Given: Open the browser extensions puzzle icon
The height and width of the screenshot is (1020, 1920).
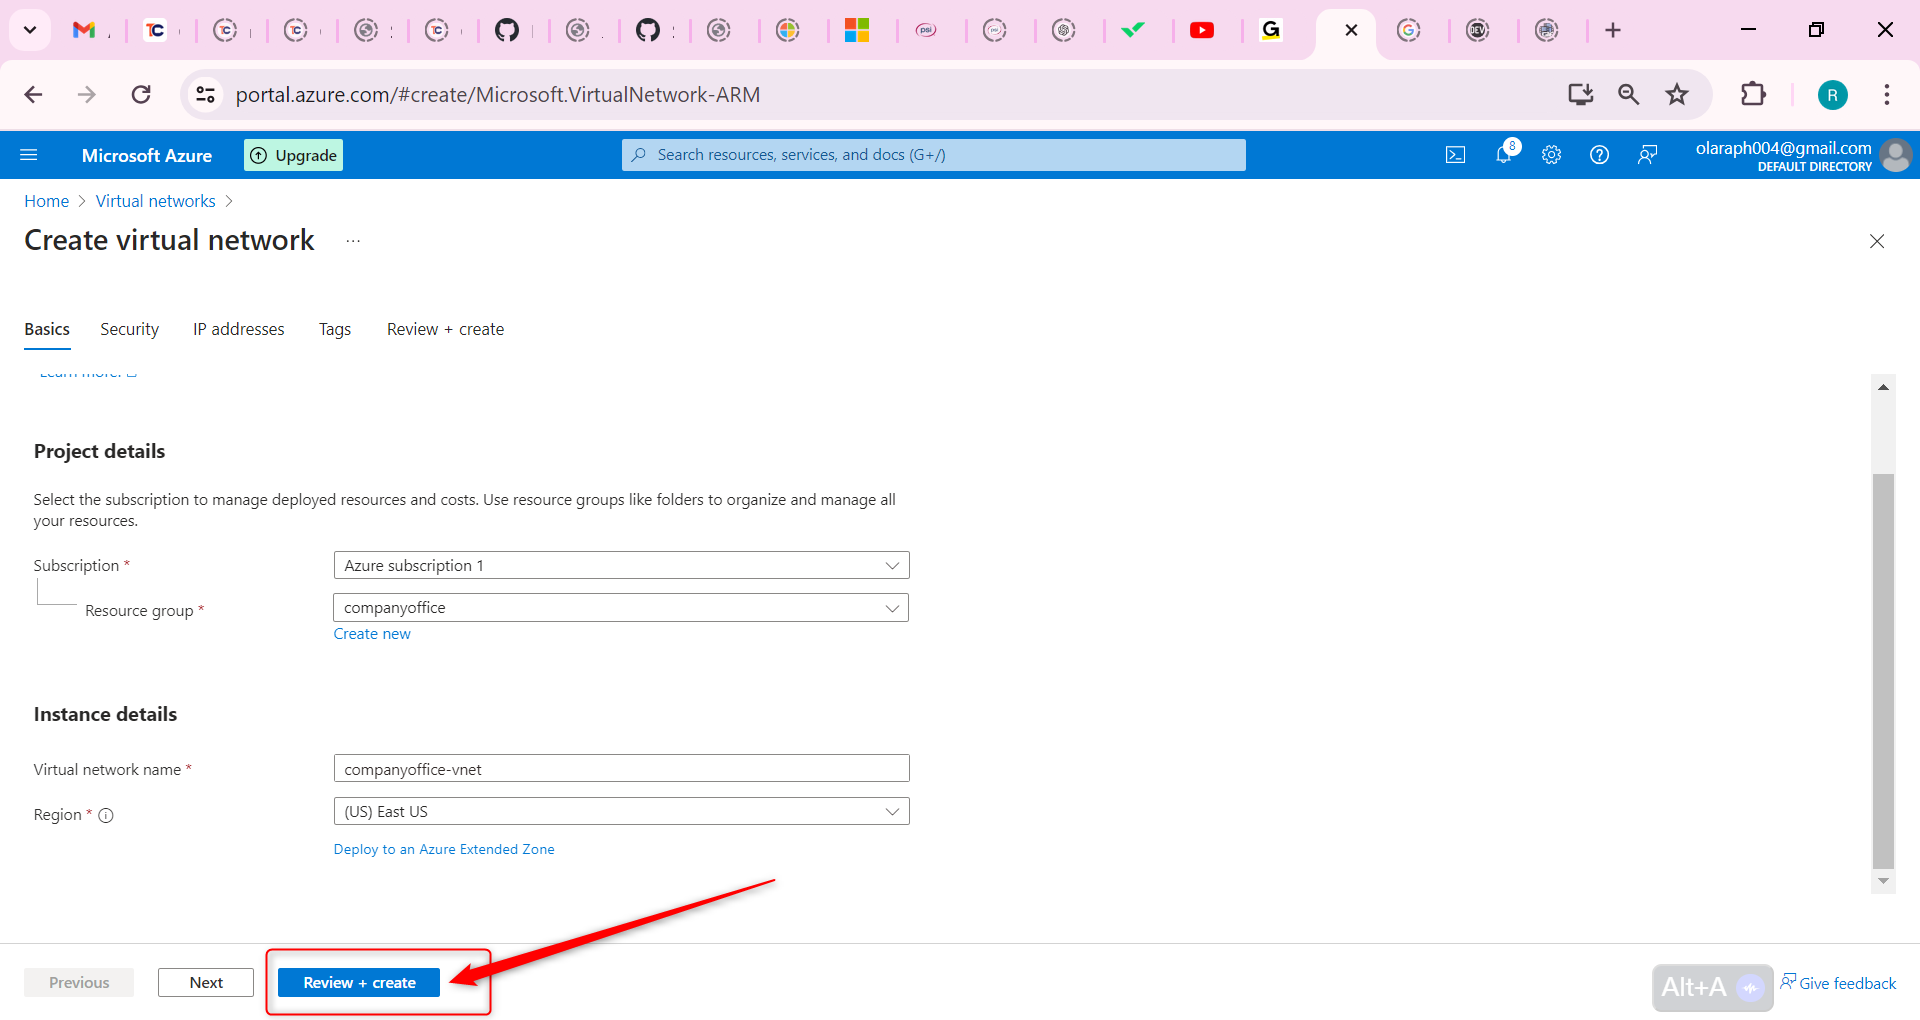Looking at the screenshot, I should coord(1754,94).
